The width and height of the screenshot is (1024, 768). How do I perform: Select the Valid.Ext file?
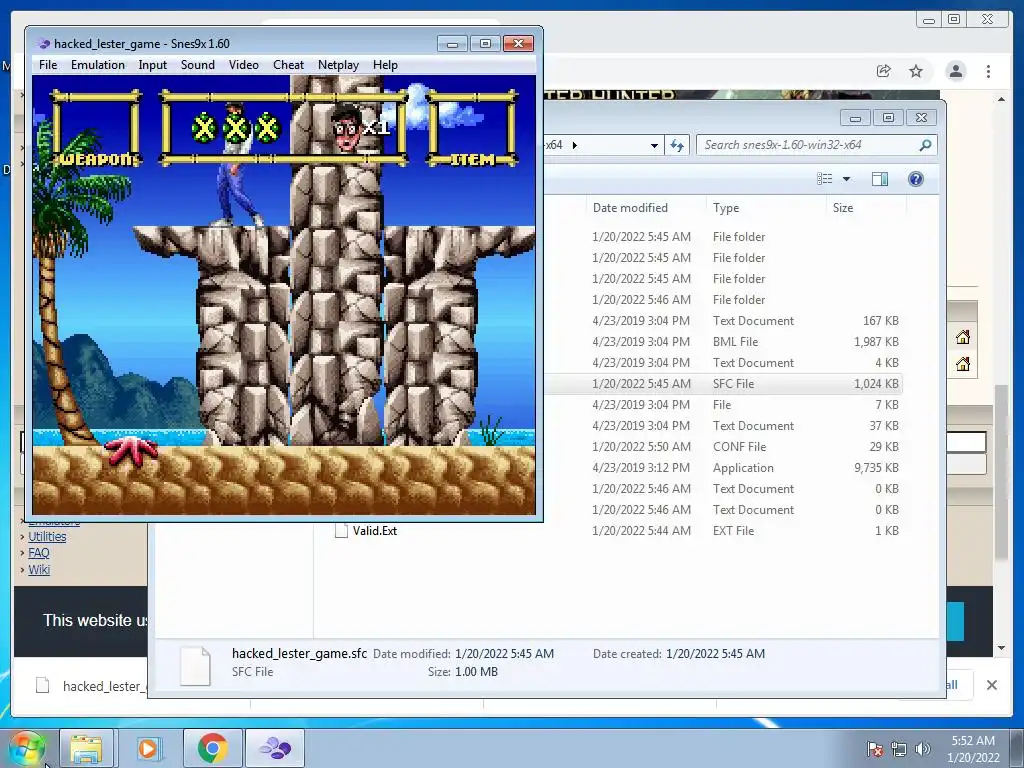point(374,531)
